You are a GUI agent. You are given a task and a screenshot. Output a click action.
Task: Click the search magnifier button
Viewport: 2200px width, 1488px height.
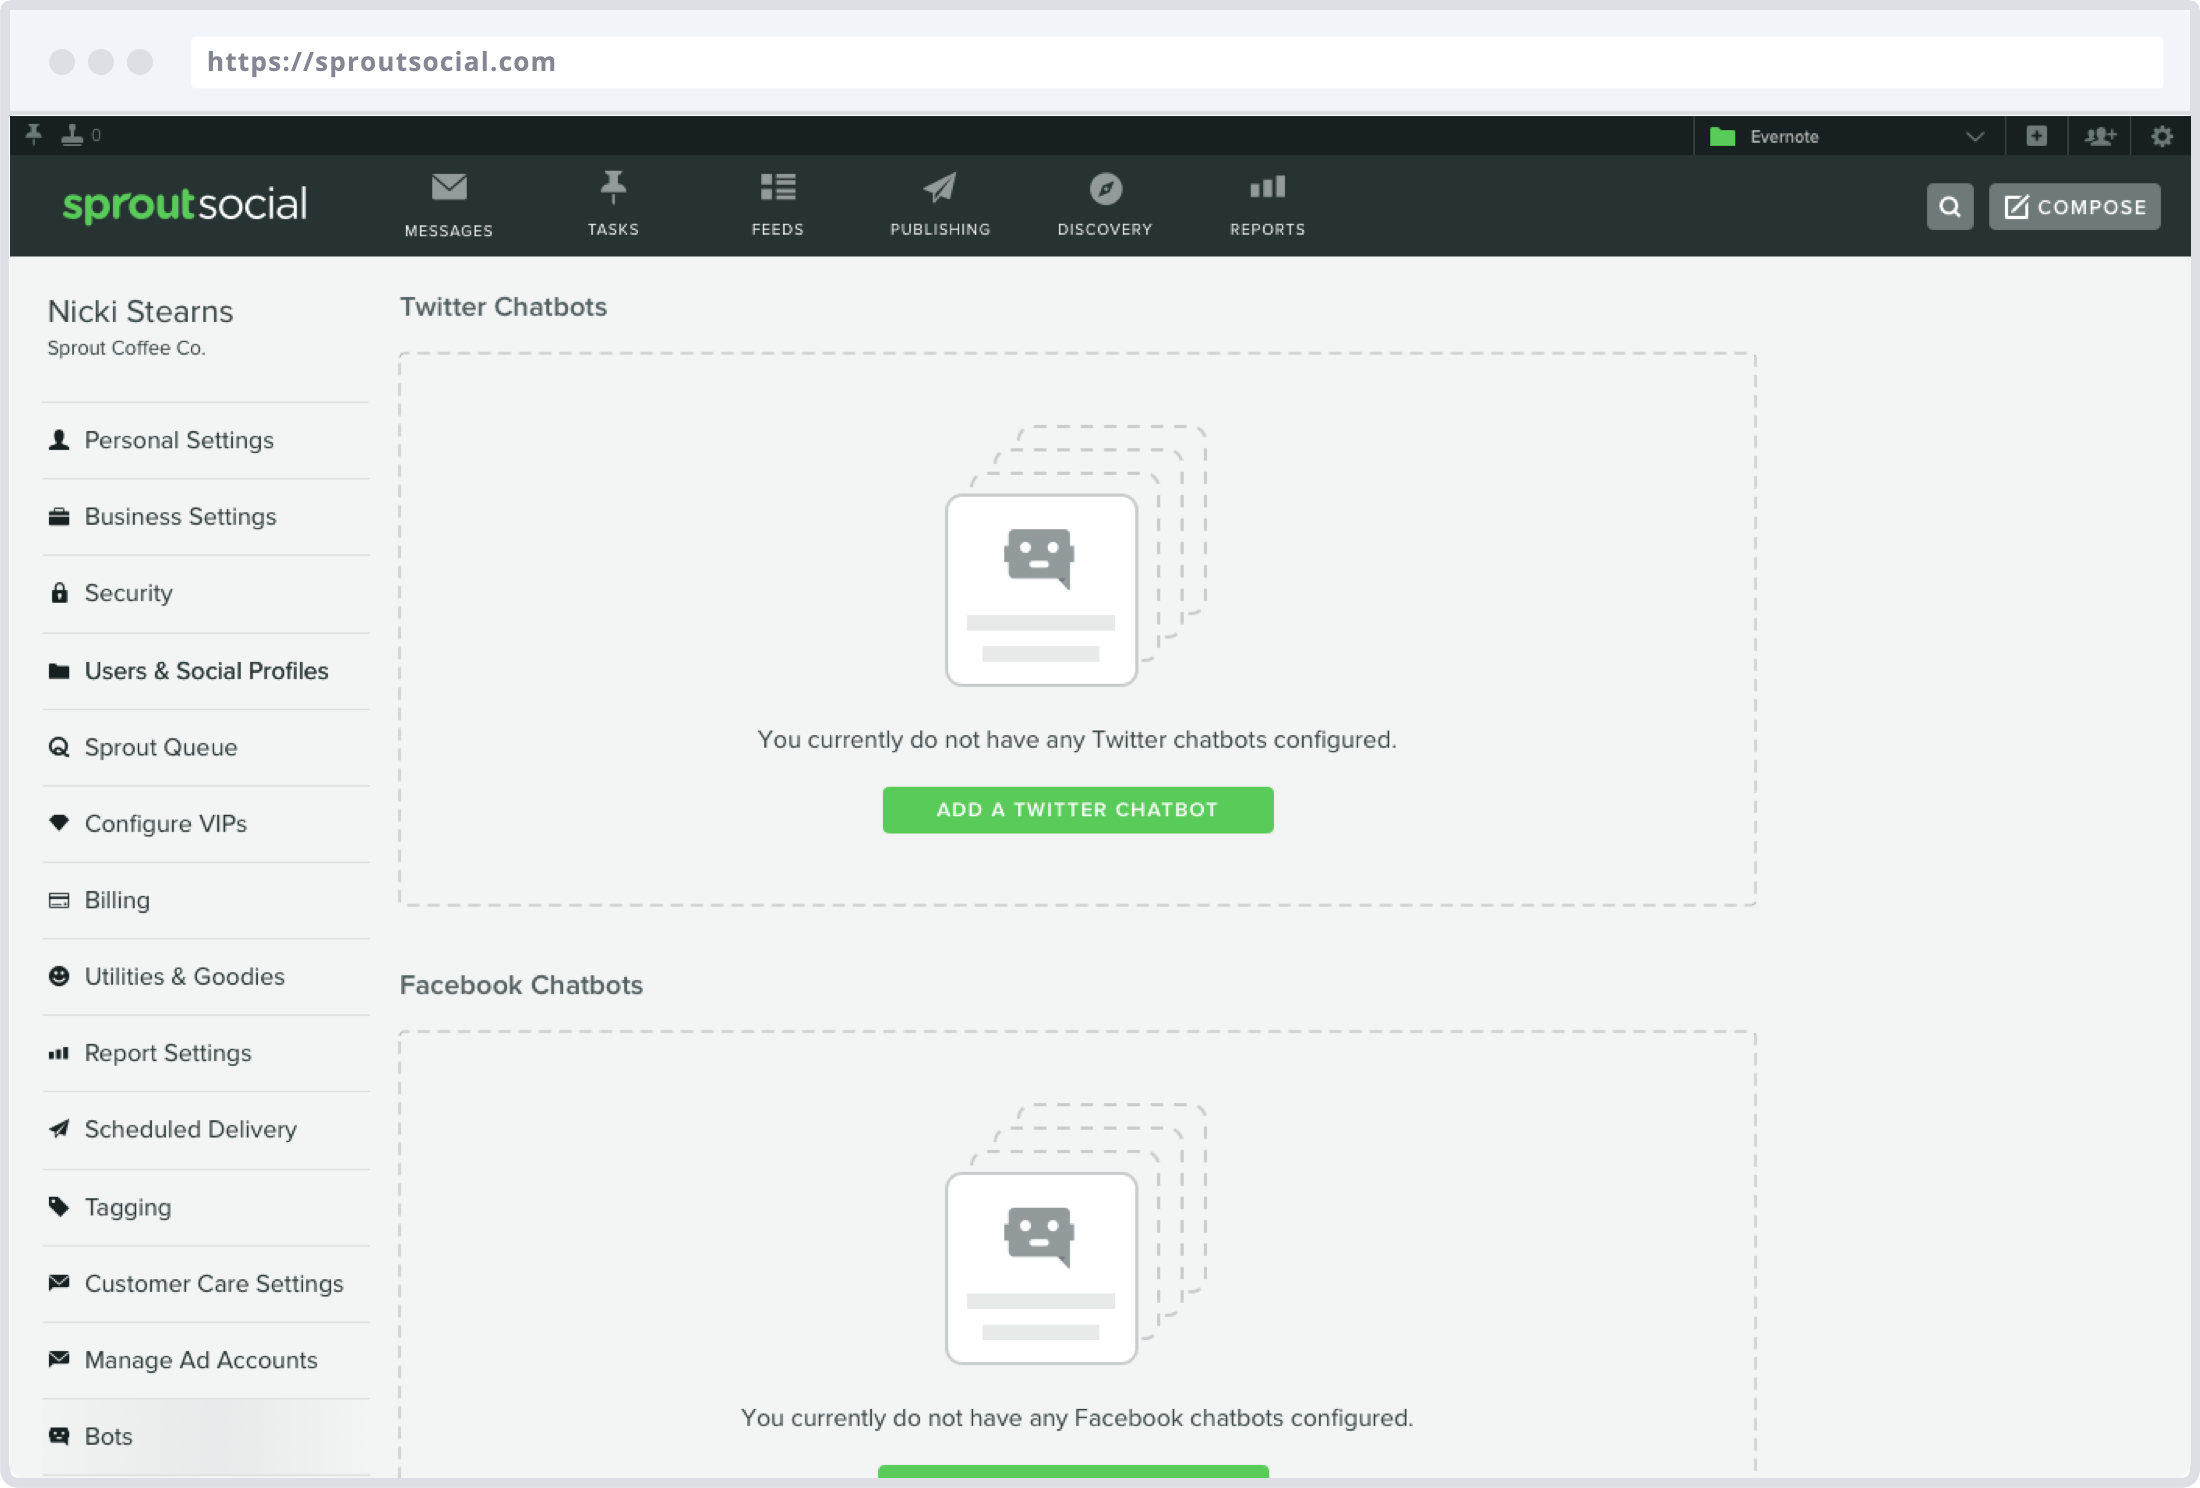click(x=1950, y=207)
